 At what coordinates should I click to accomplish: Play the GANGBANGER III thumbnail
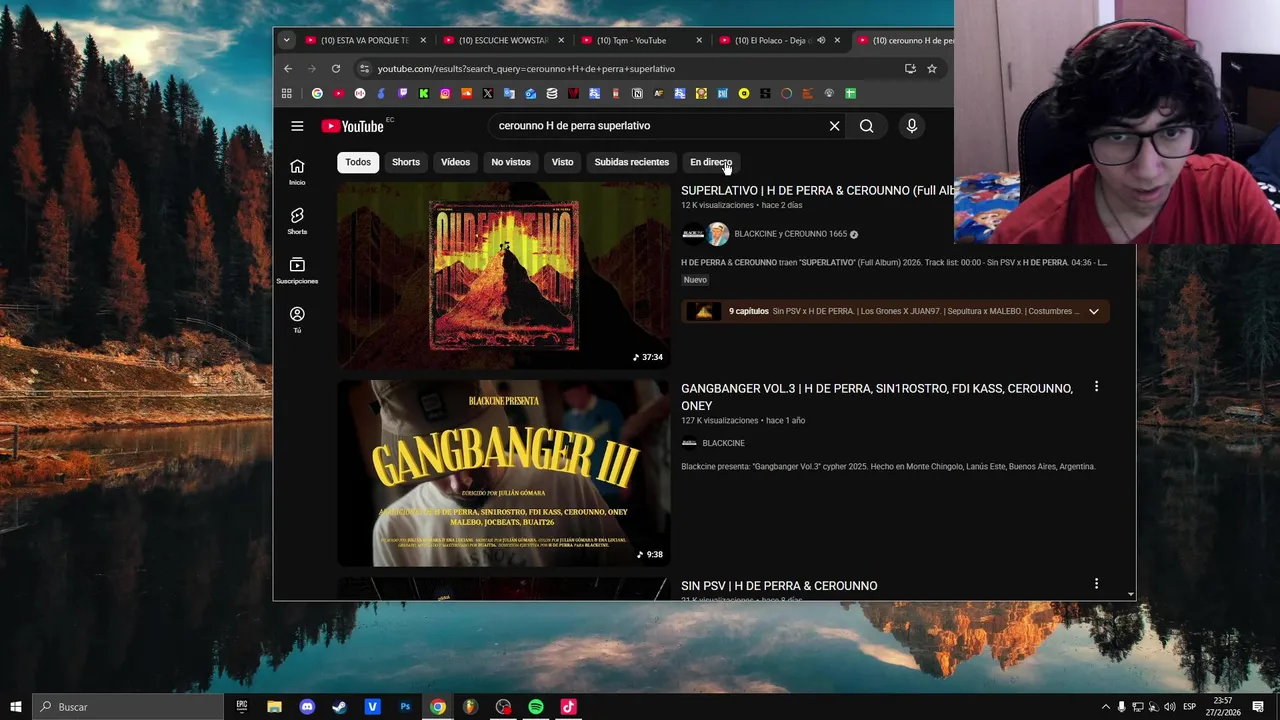click(x=503, y=473)
